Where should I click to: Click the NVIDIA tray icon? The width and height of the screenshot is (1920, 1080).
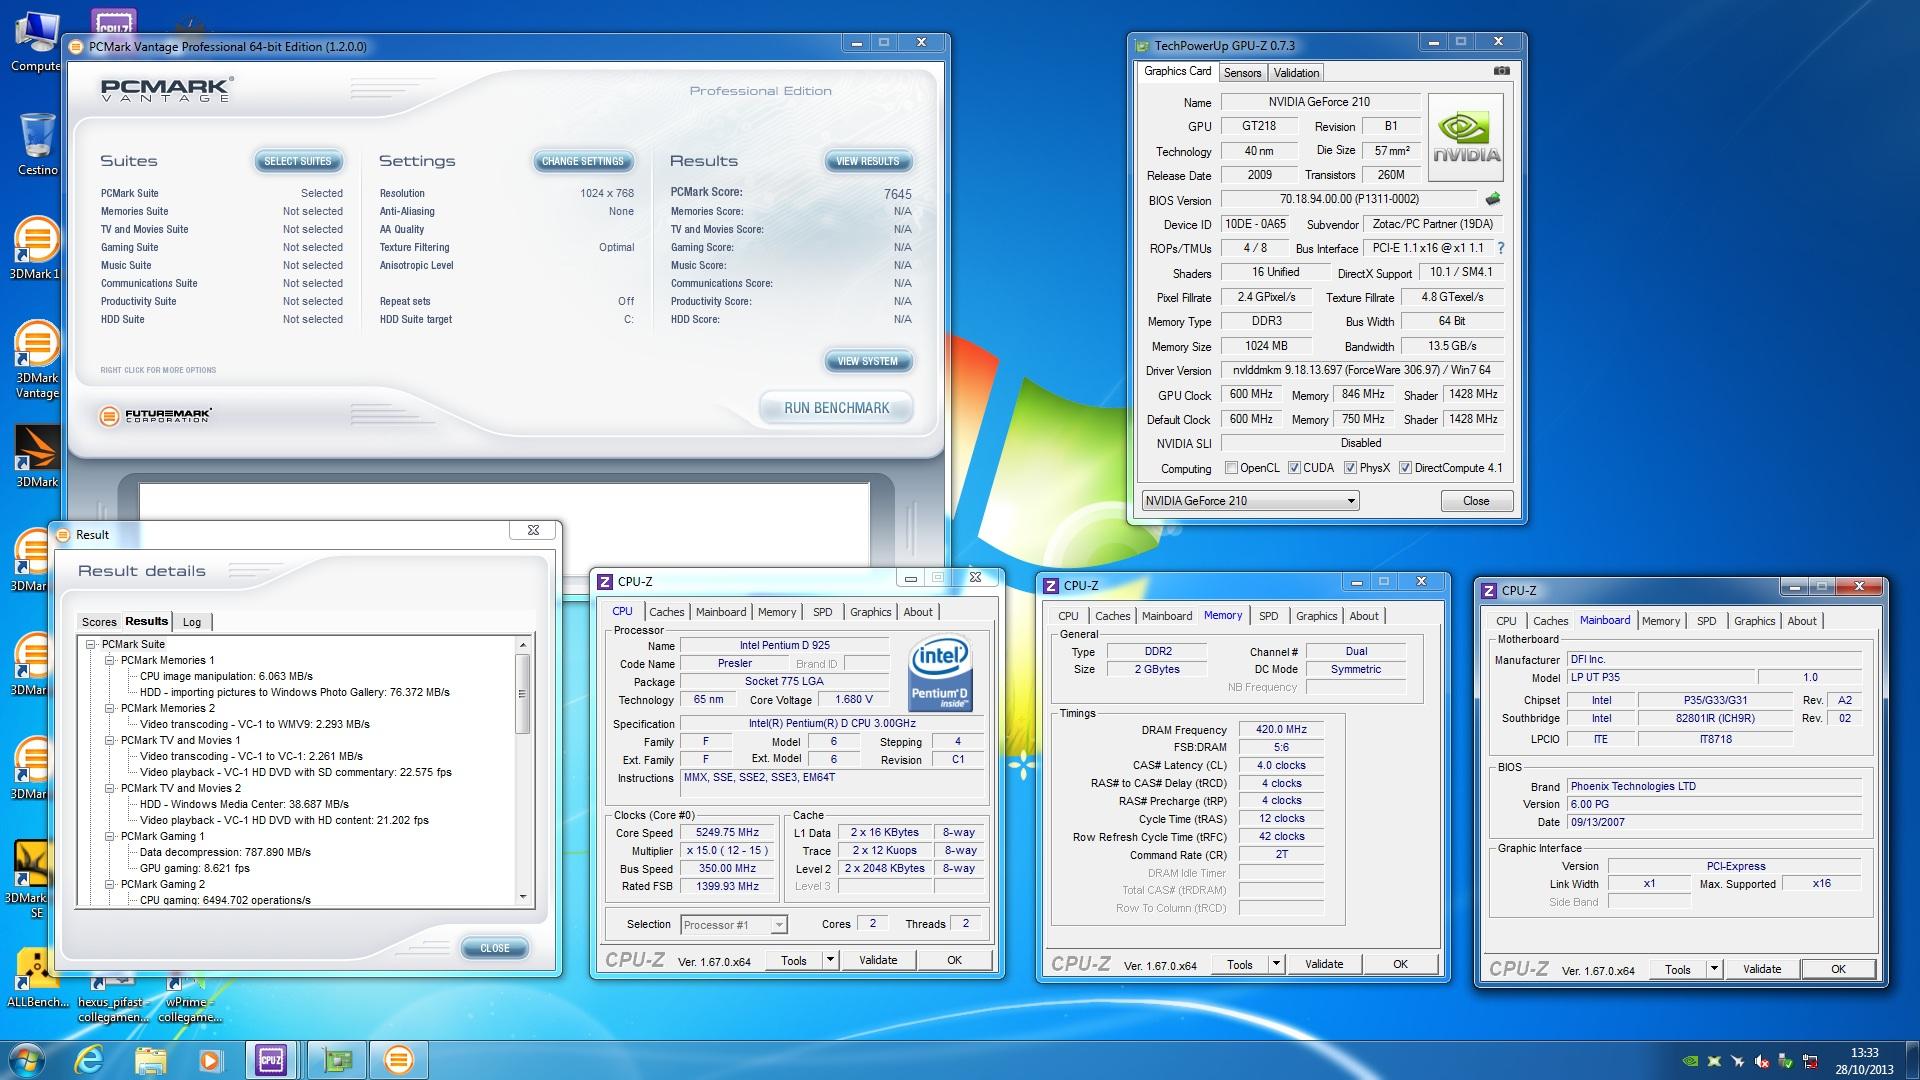pyautogui.click(x=1690, y=1061)
